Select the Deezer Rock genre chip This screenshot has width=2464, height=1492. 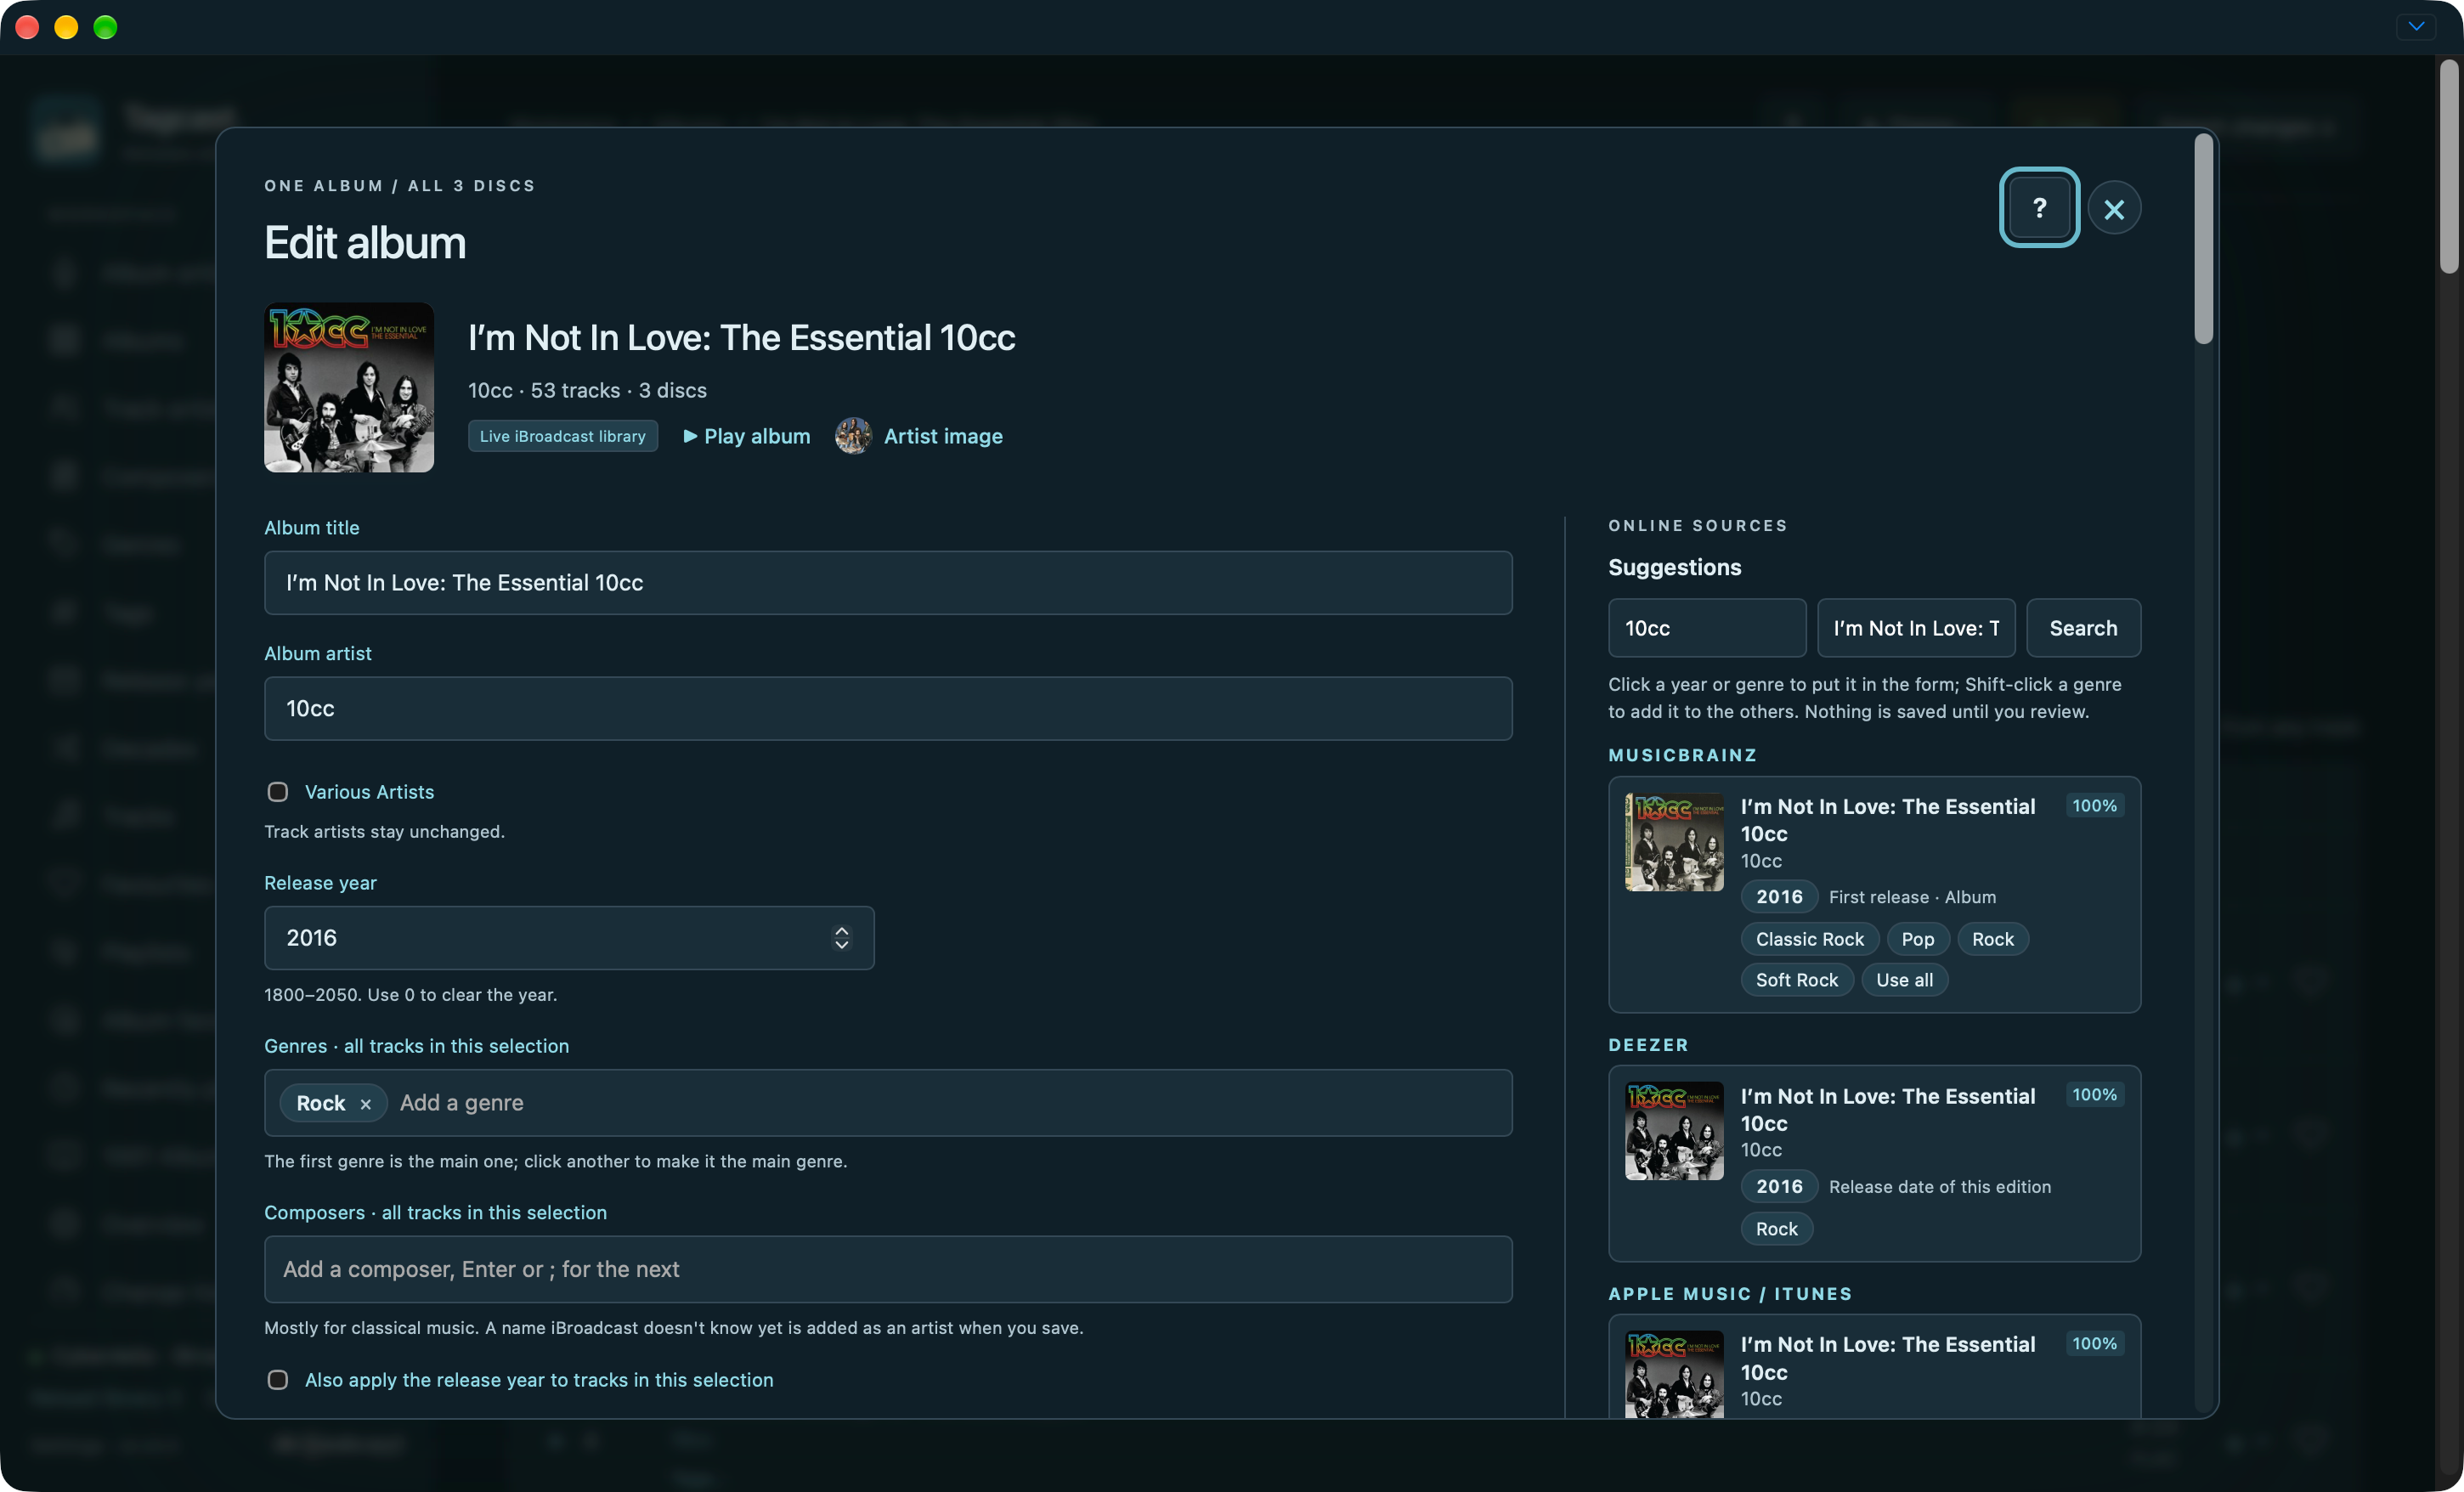(x=1776, y=1229)
